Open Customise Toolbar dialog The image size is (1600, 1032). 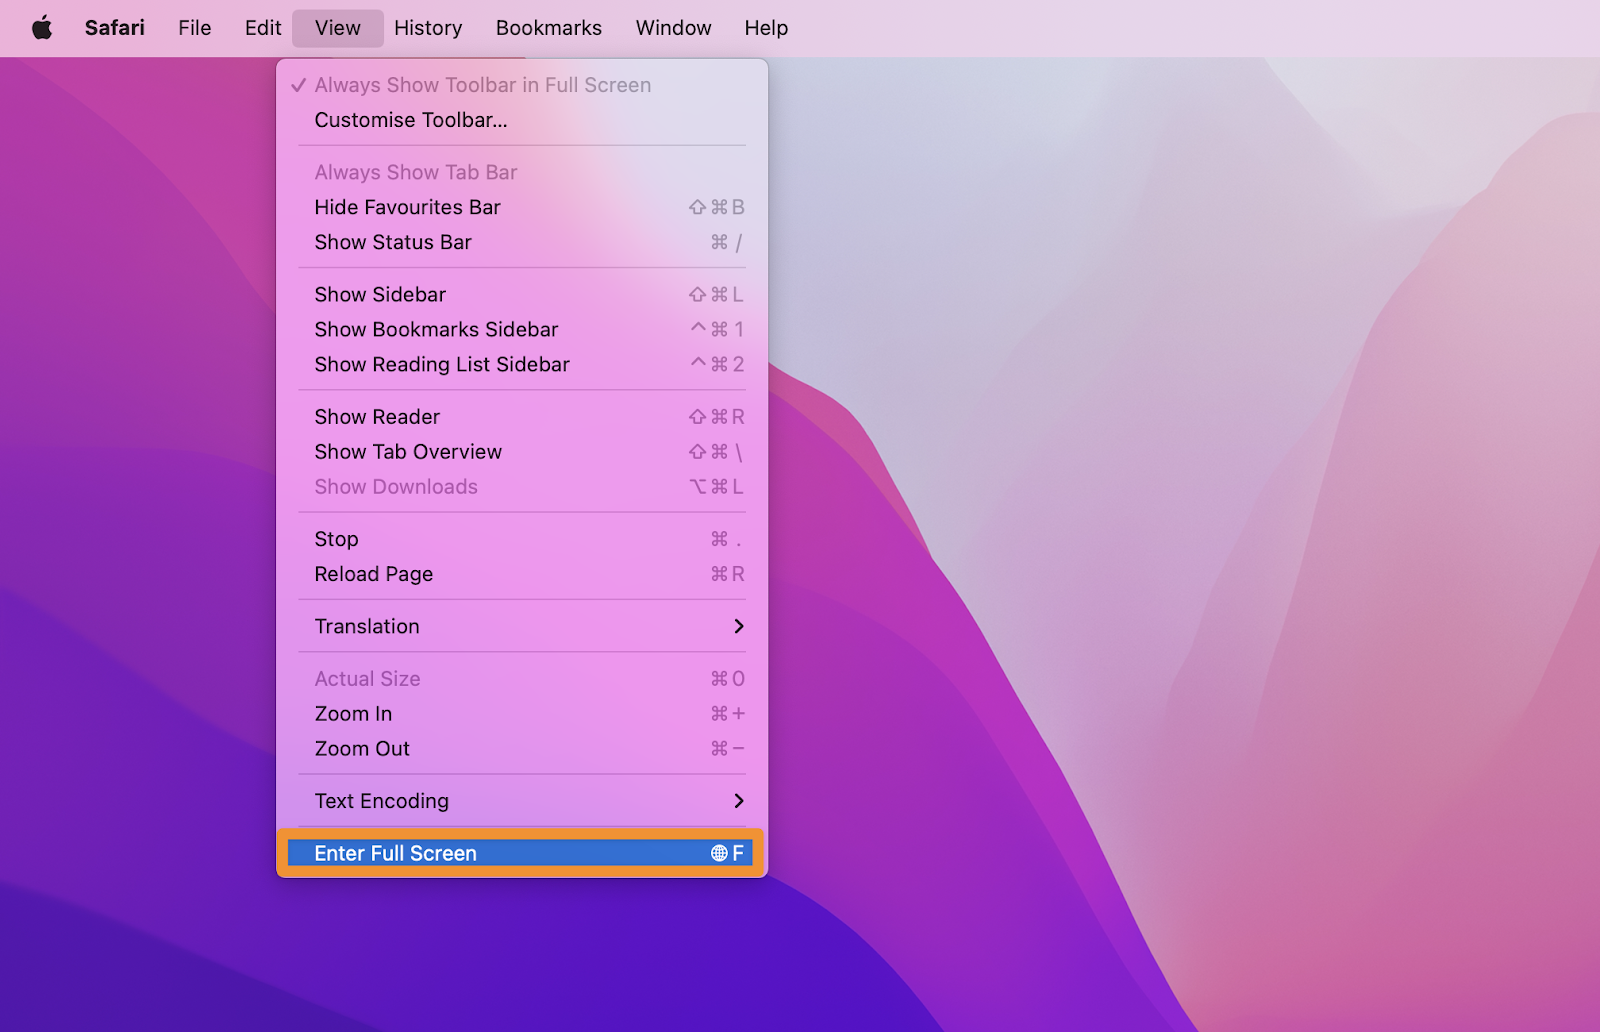click(x=410, y=120)
